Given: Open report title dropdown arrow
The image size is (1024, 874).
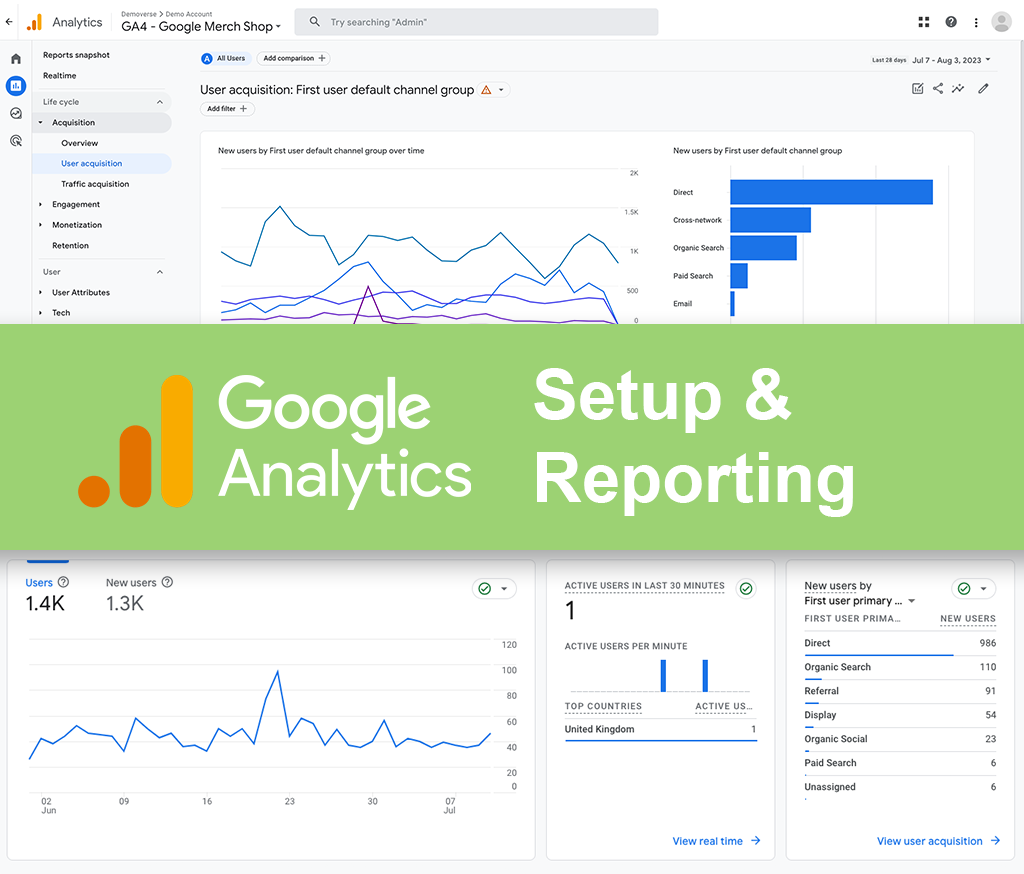Looking at the screenshot, I should tap(501, 90).
